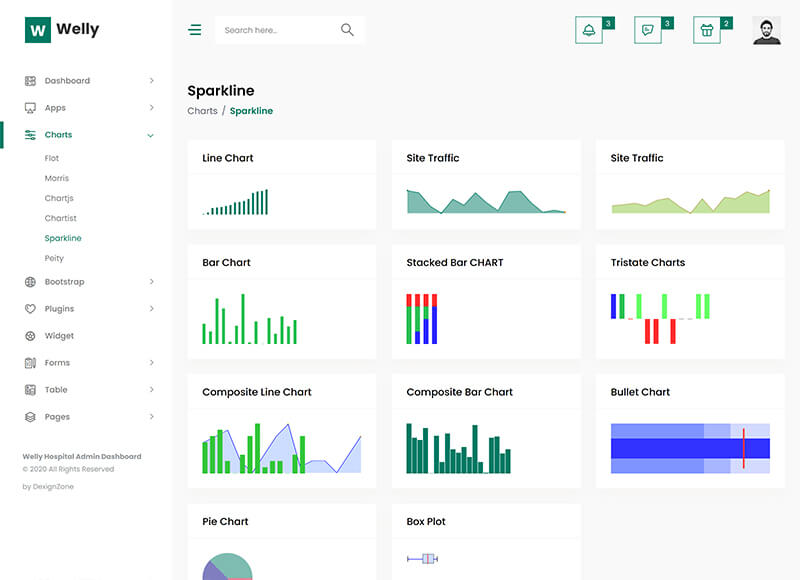800x580 pixels.
Task: Click the Composite Bar Chart graphic
Action: click(458, 448)
